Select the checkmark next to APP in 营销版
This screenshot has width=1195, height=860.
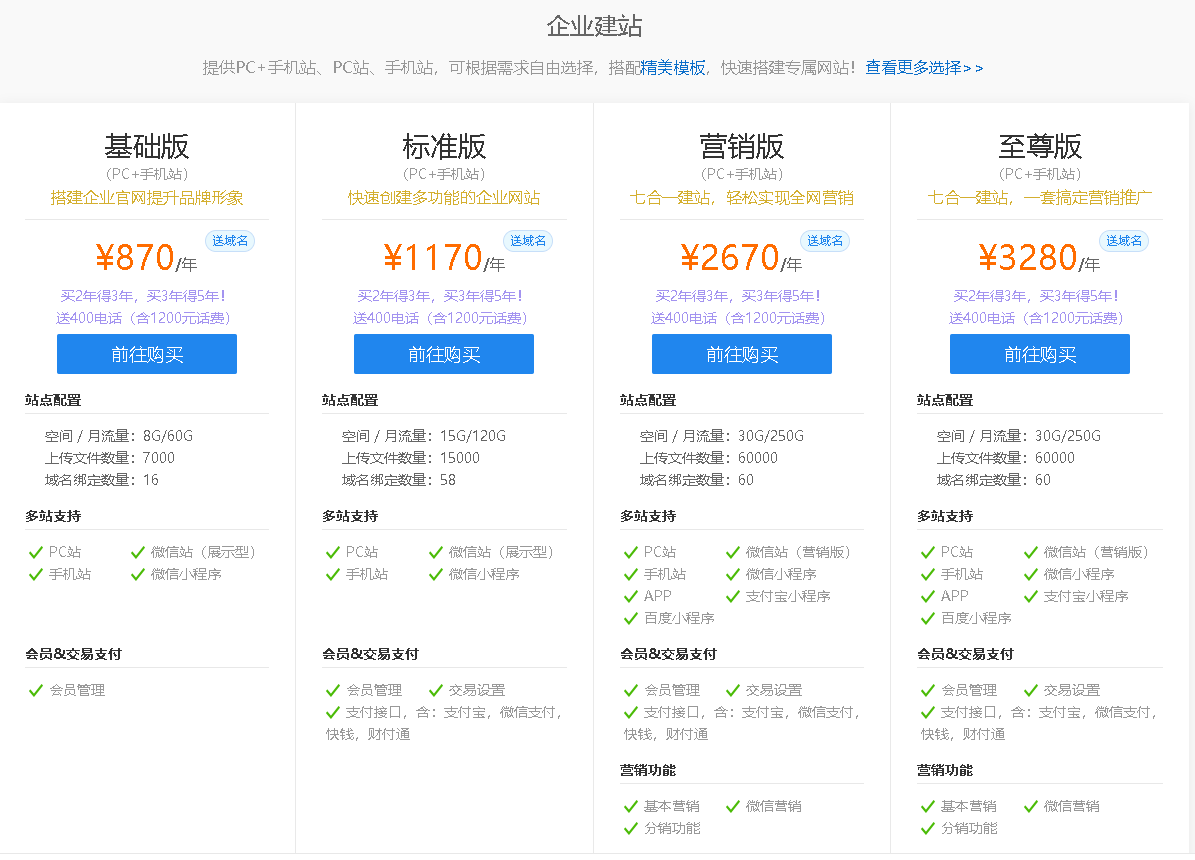point(630,597)
